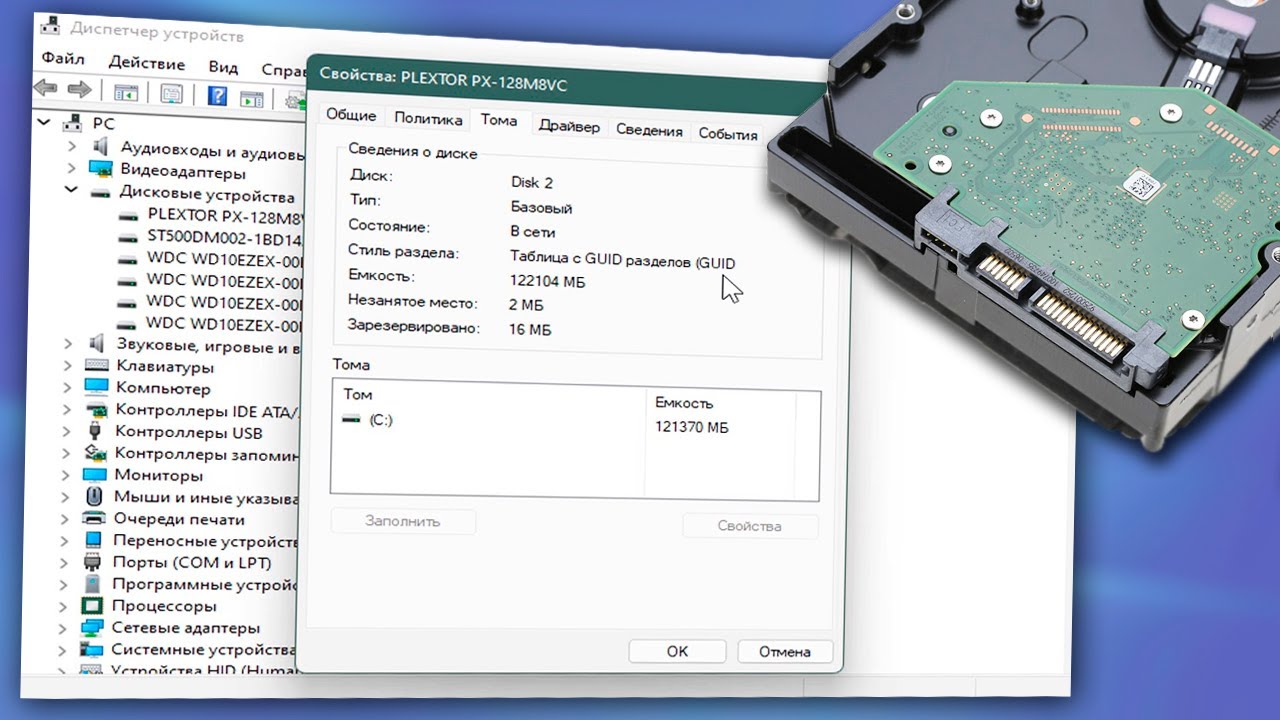Expand the Сетевые адаптеры chevron
Viewport: 1280px width, 720px height.
pos(63,628)
